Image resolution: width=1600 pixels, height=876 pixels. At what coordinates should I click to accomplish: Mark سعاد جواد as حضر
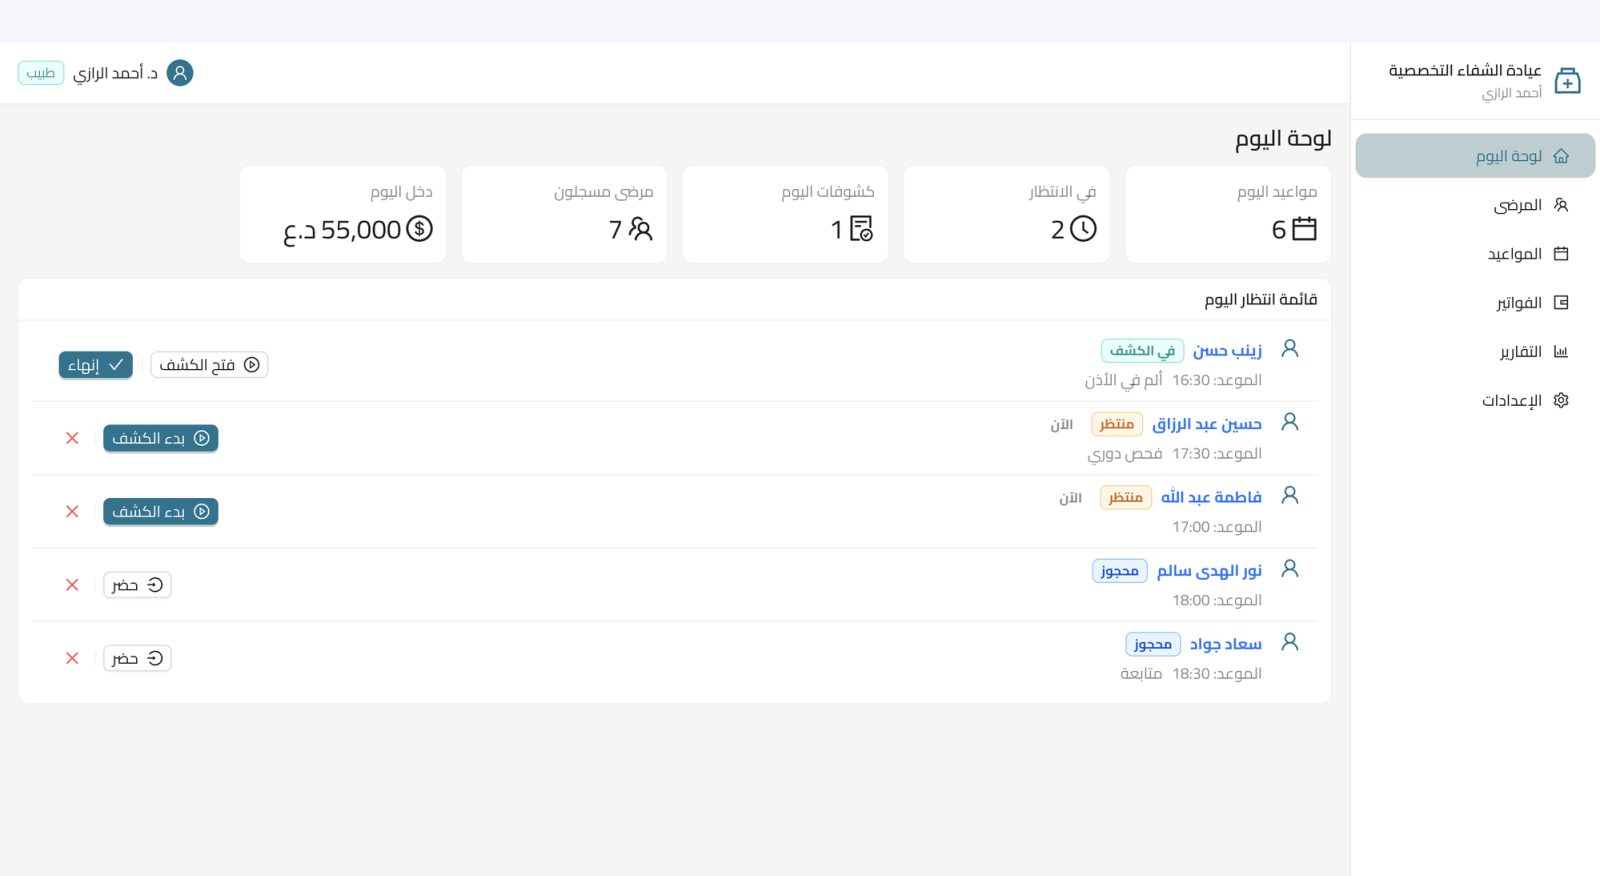click(138, 658)
